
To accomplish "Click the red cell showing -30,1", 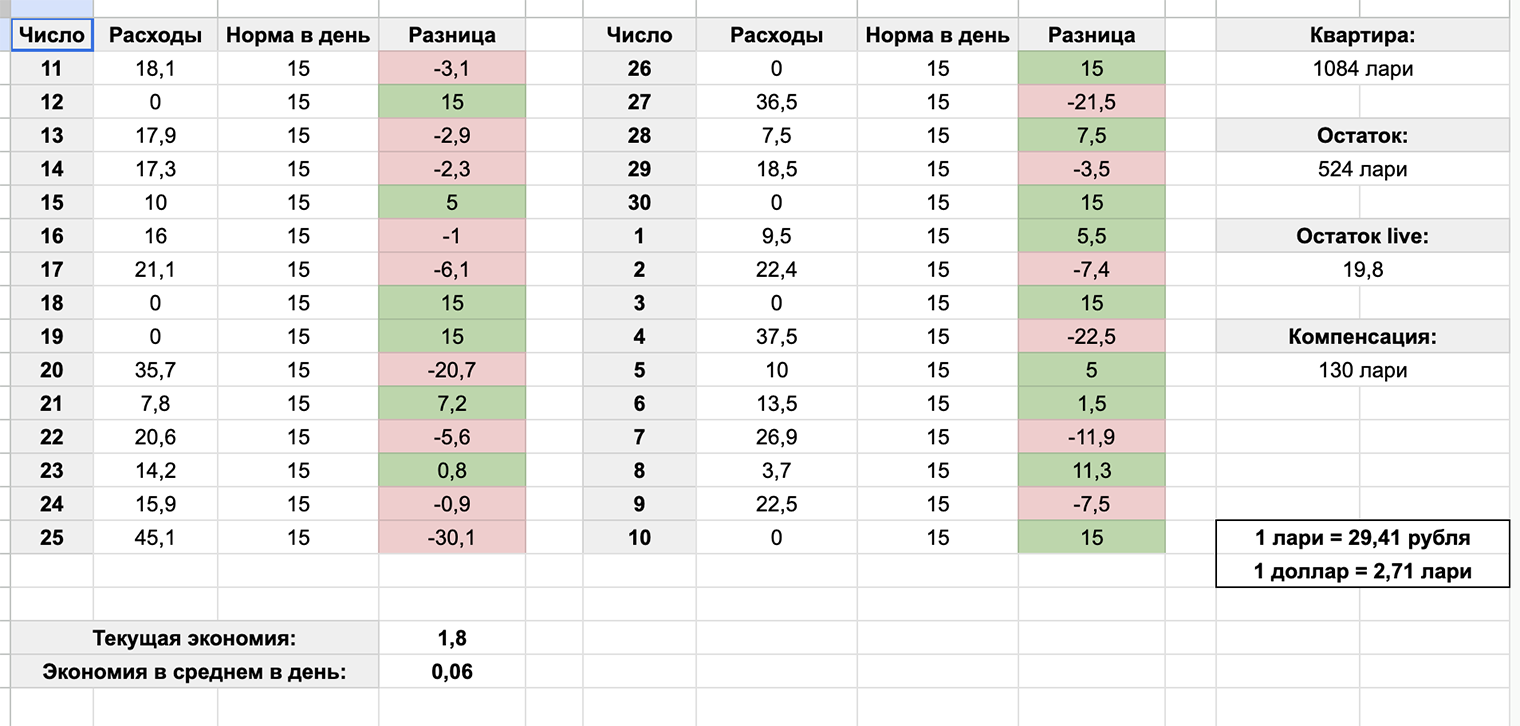I will pos(452,538).
